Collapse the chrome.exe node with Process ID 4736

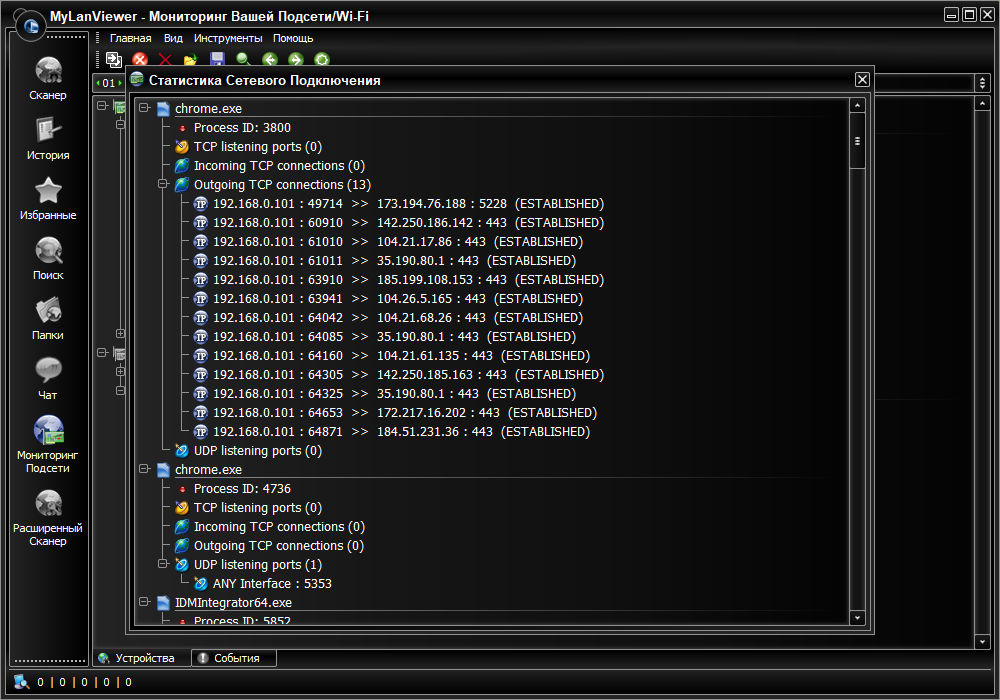(145, 469)
